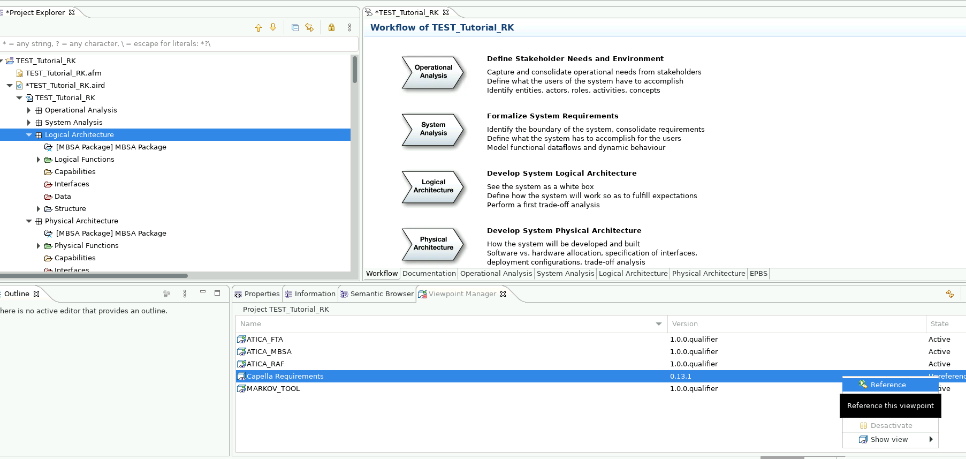Image resolution: width=966 pixels, height=459 pixels.
Task: Click the TEST_Tutorial_RK.aird file icon
Action: (x=19, y=86)
